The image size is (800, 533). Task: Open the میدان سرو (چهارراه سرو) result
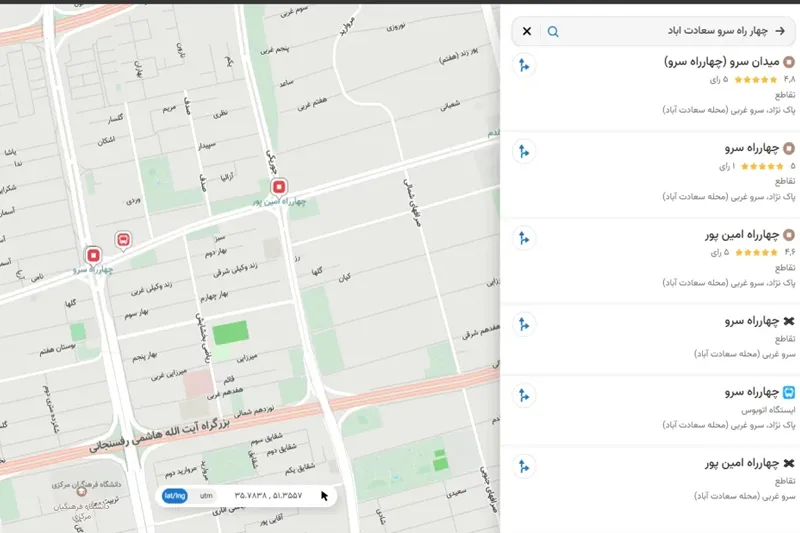(x=721, y=62)
